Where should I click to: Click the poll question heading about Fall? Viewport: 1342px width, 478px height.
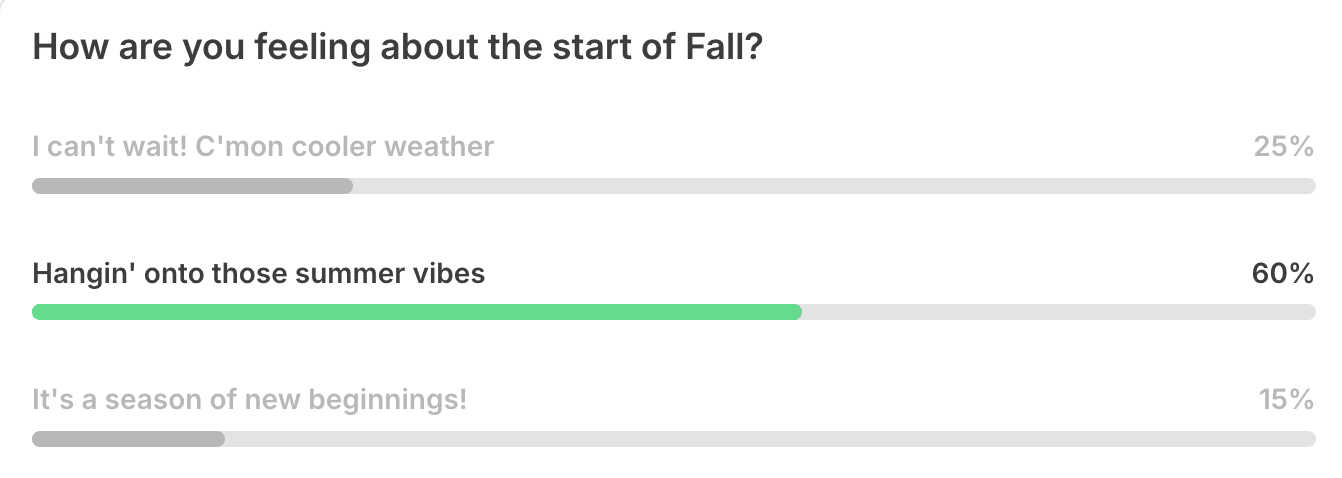pyautogui.click(x=398, y=48)
